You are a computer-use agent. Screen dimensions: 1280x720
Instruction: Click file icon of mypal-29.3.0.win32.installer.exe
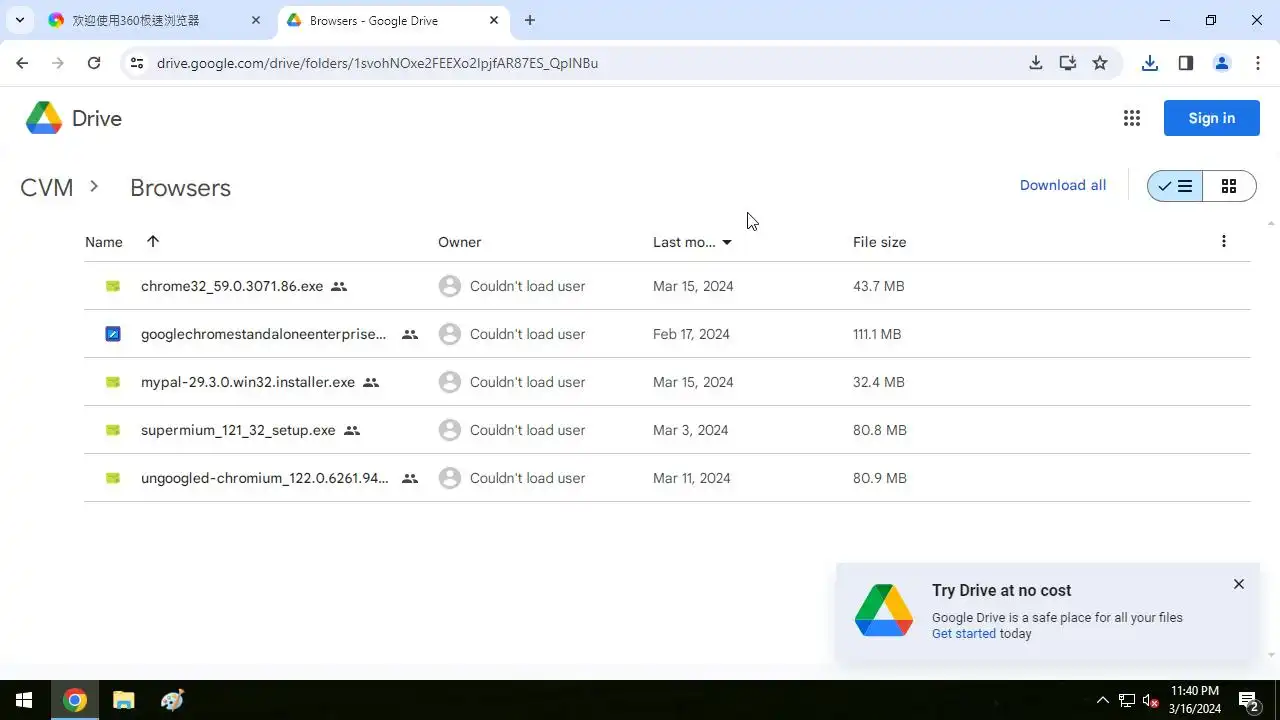pos(113,382)
